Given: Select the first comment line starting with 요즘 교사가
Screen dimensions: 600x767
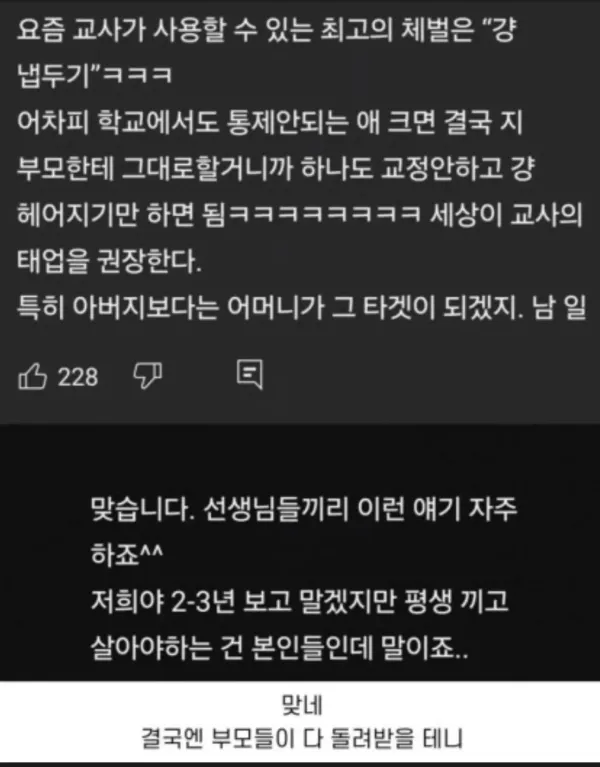Looking at the screenshot, I should pos(267,30).
